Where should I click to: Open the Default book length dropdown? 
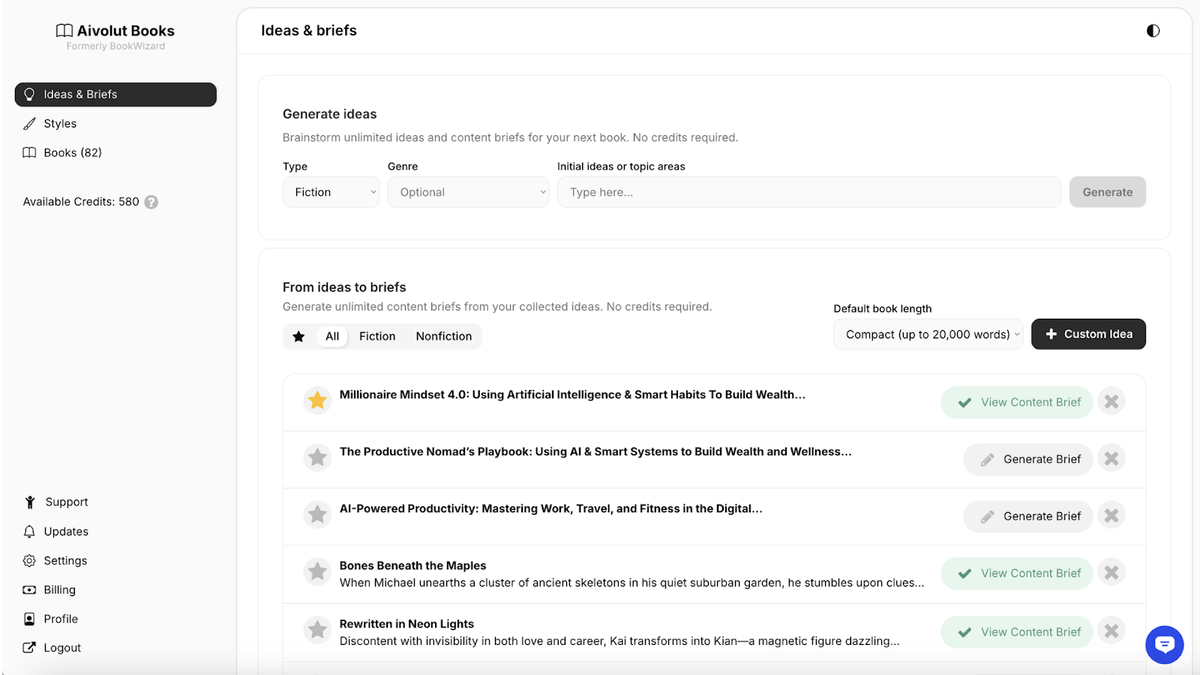929,334
